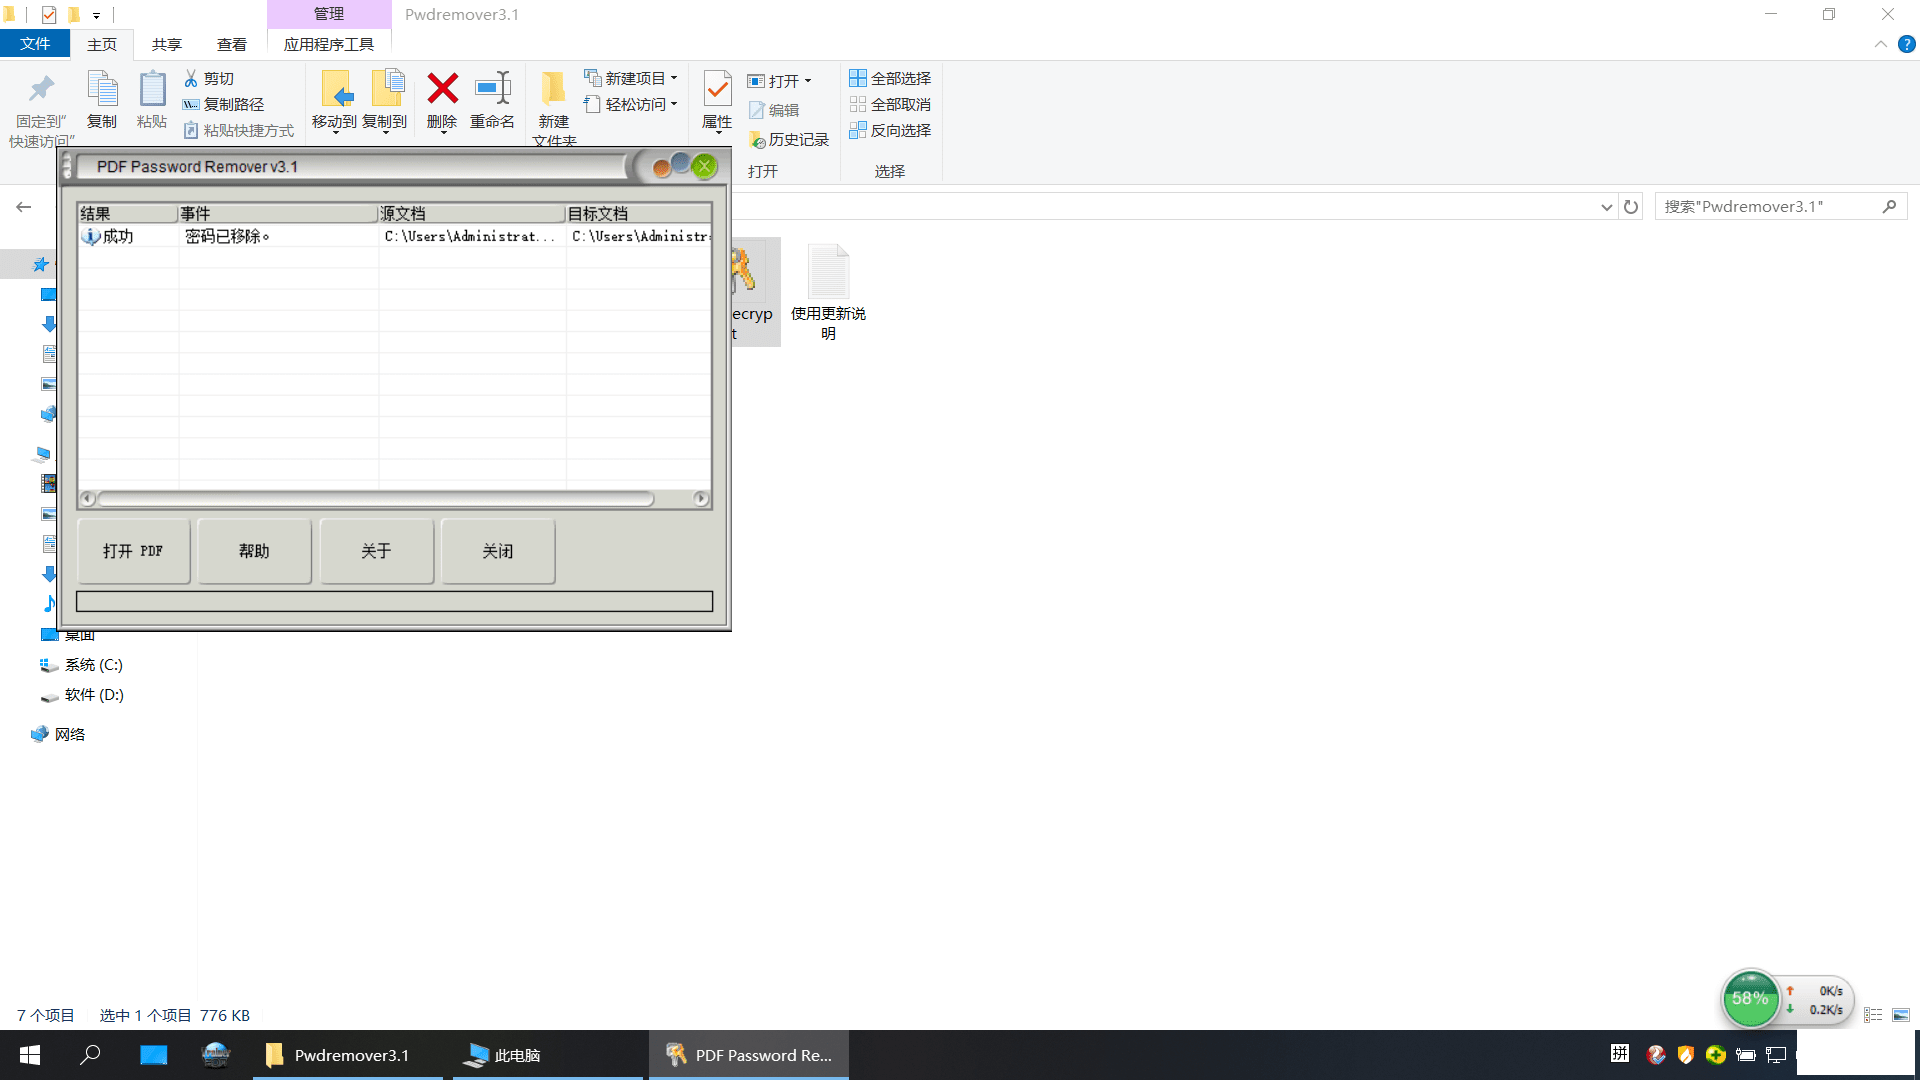Click the 结果 column header

[128, 213]
